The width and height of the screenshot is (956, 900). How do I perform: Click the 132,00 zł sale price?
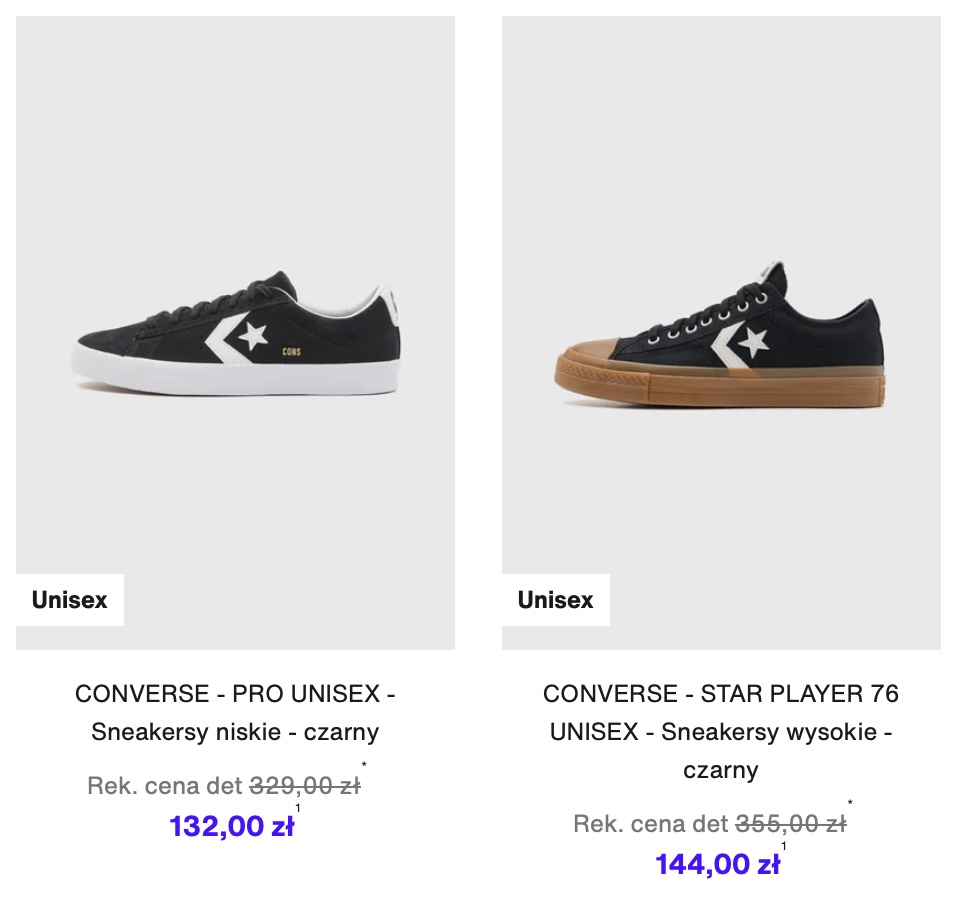point(232,826)
